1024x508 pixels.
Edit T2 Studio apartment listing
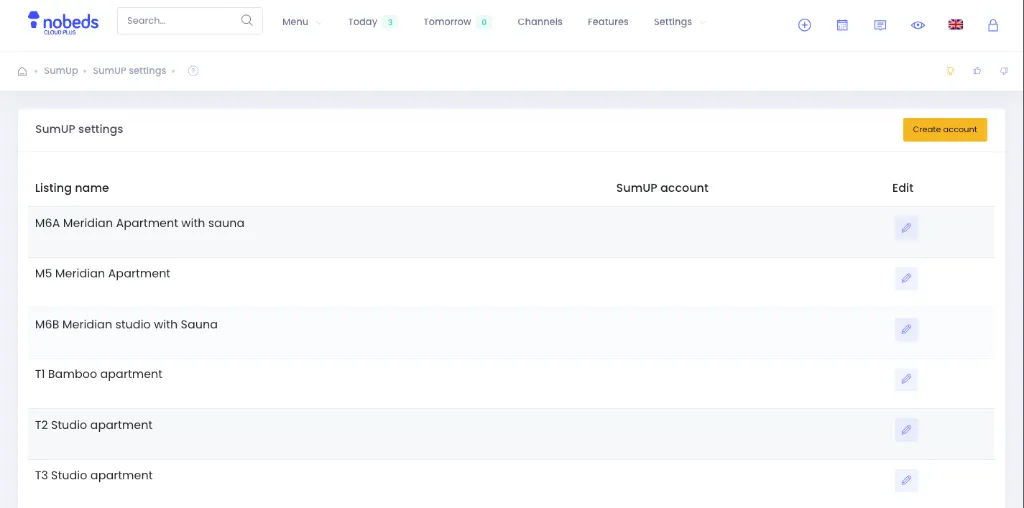tap(906, 430)
